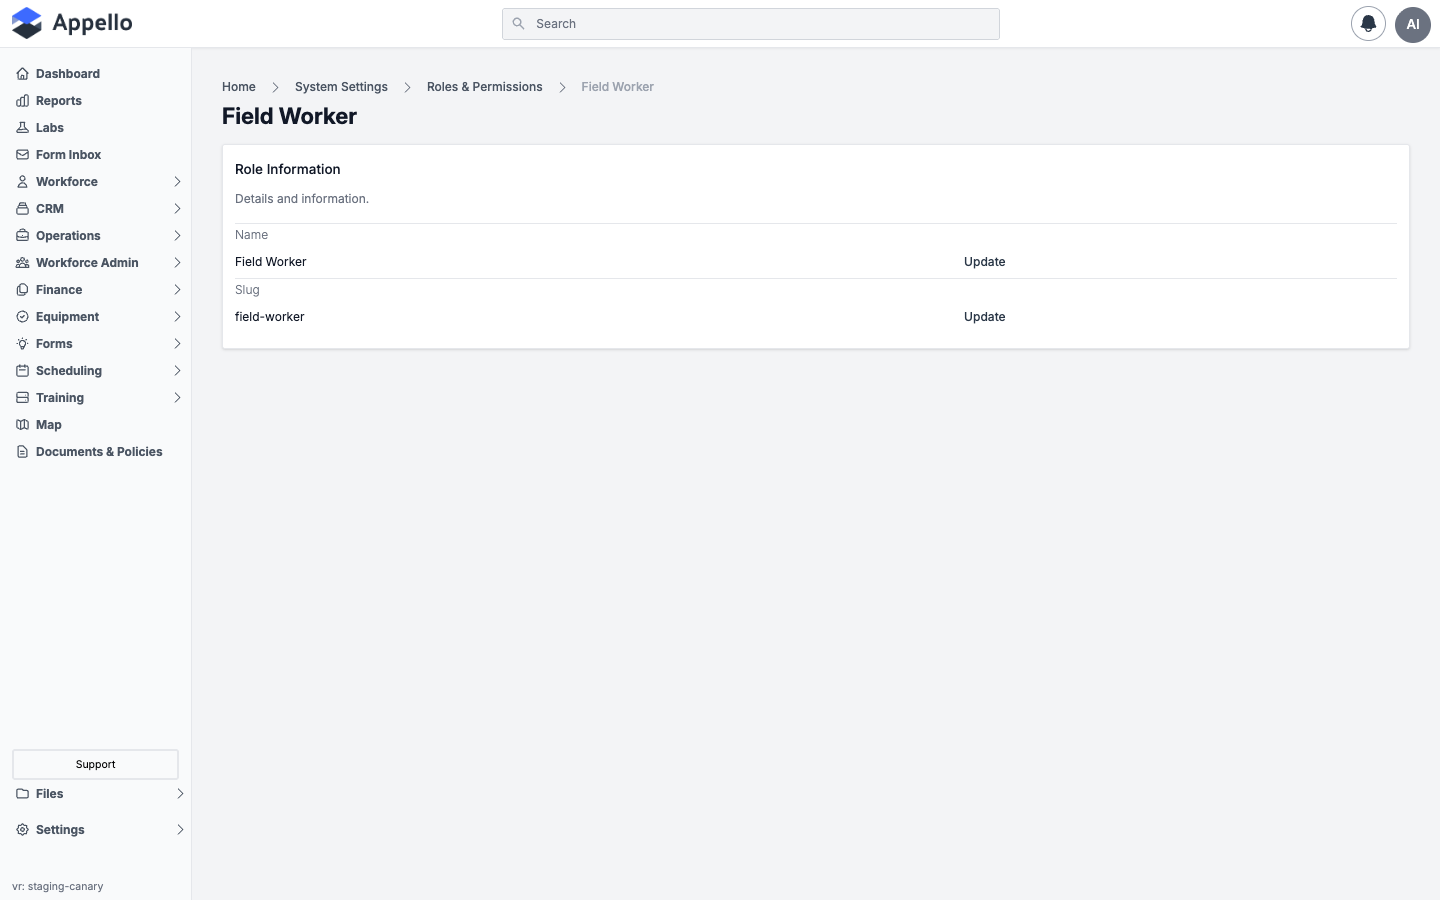
Task: Click the Labs flask icon
Action: 22,128
